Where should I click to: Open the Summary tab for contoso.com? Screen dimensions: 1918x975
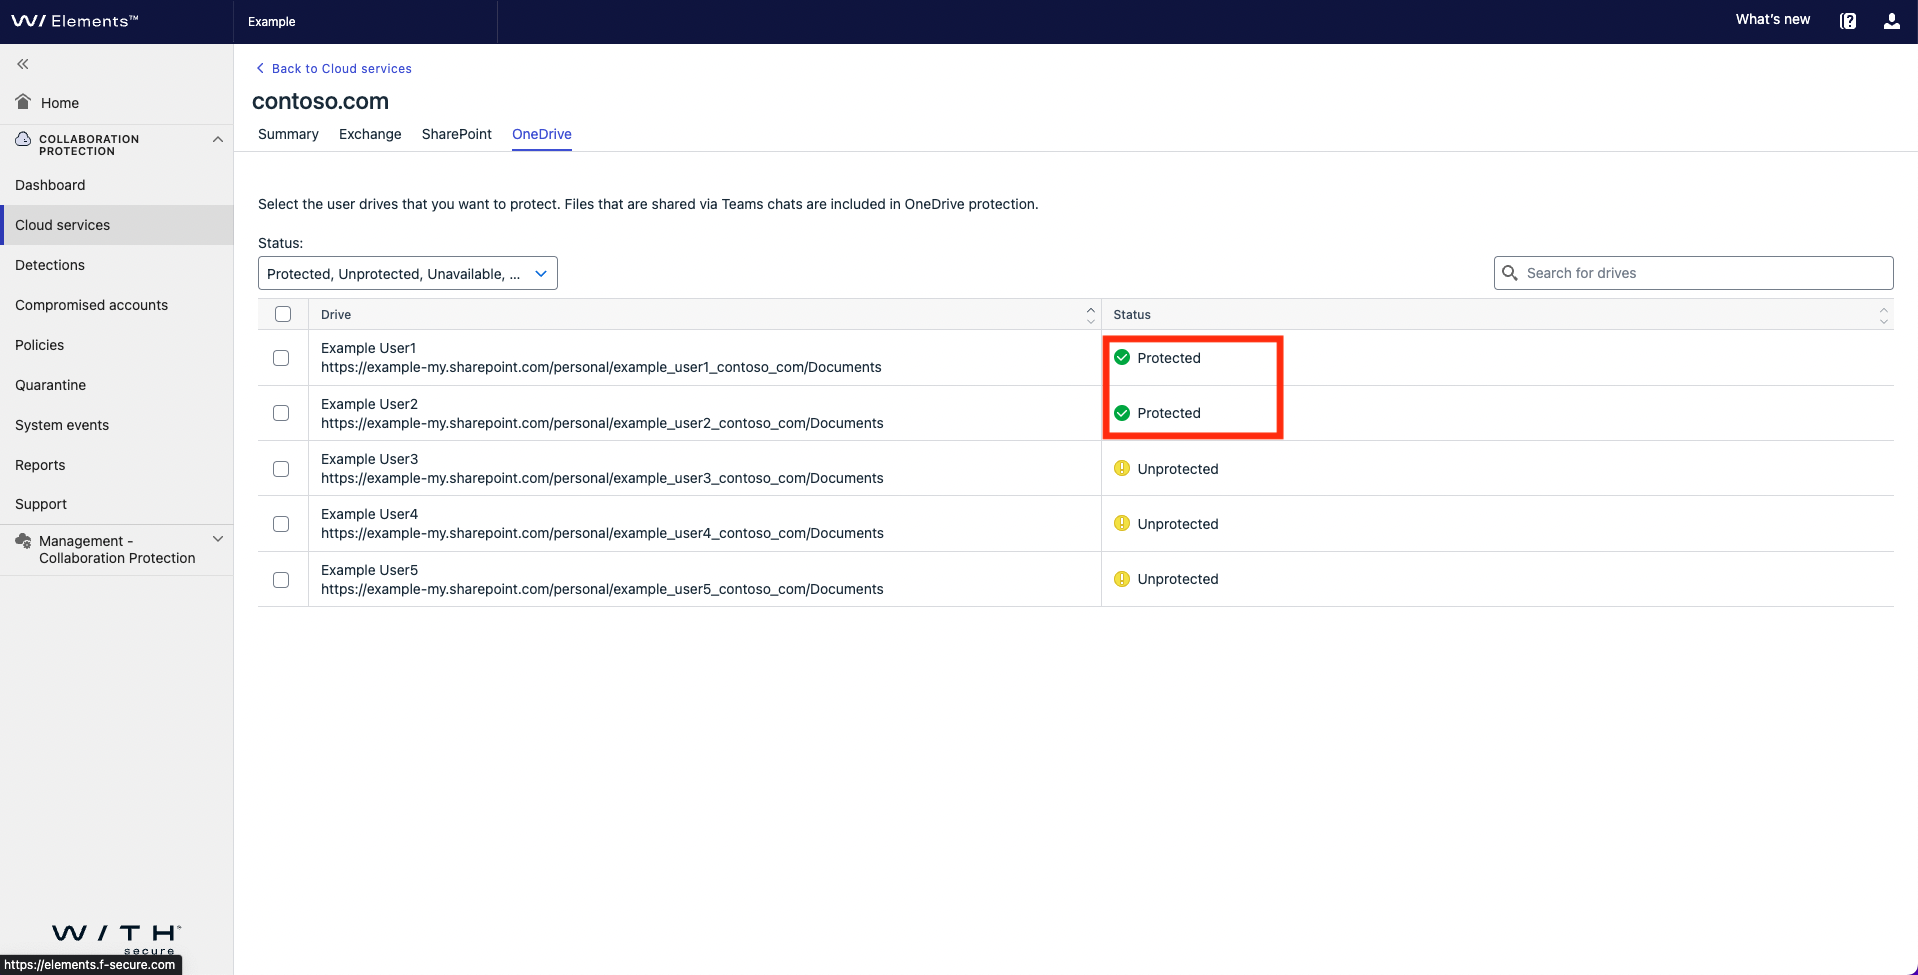(288, 134)
